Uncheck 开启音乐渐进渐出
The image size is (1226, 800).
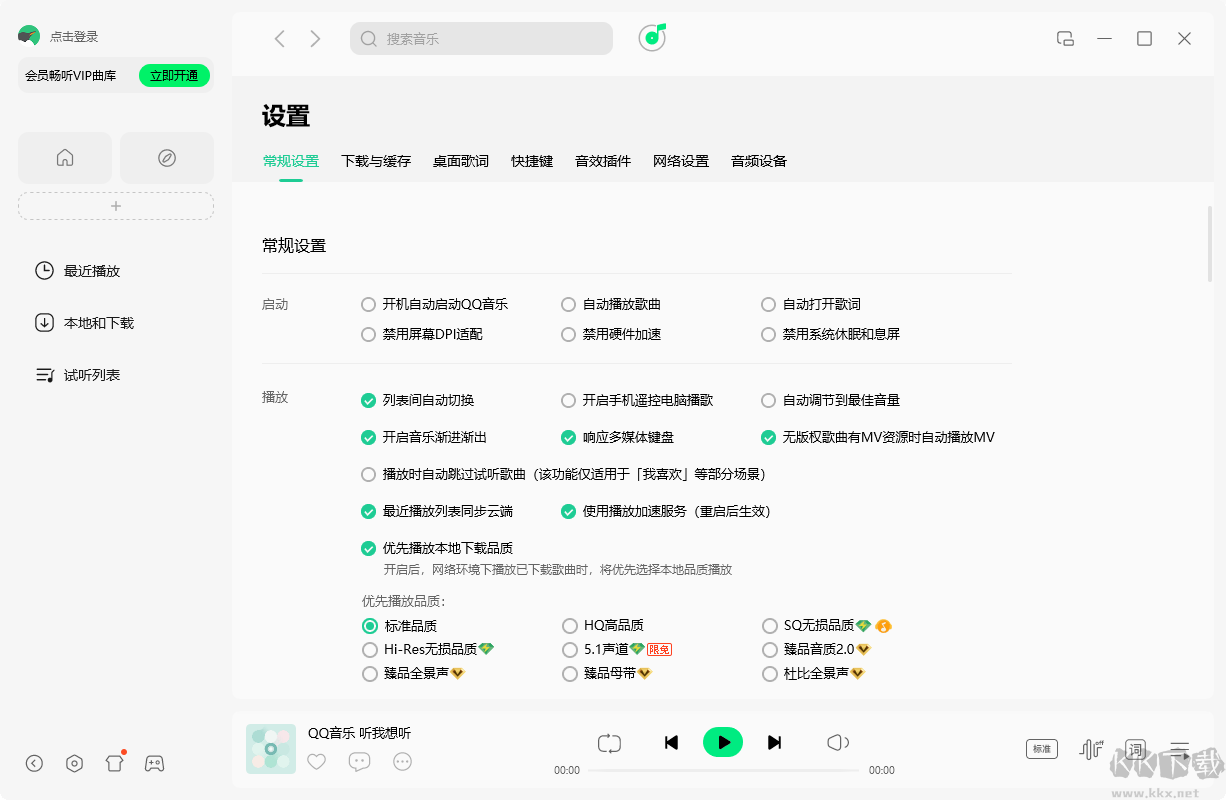[368, 437]
